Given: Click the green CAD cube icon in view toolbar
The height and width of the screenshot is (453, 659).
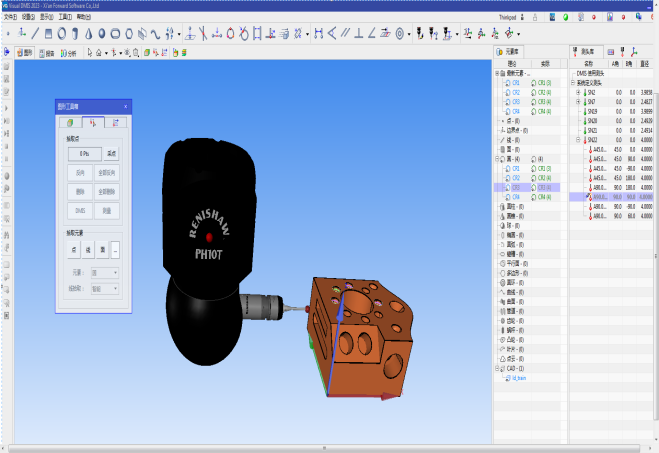Looking at the screenshot, I should (147, 53).
